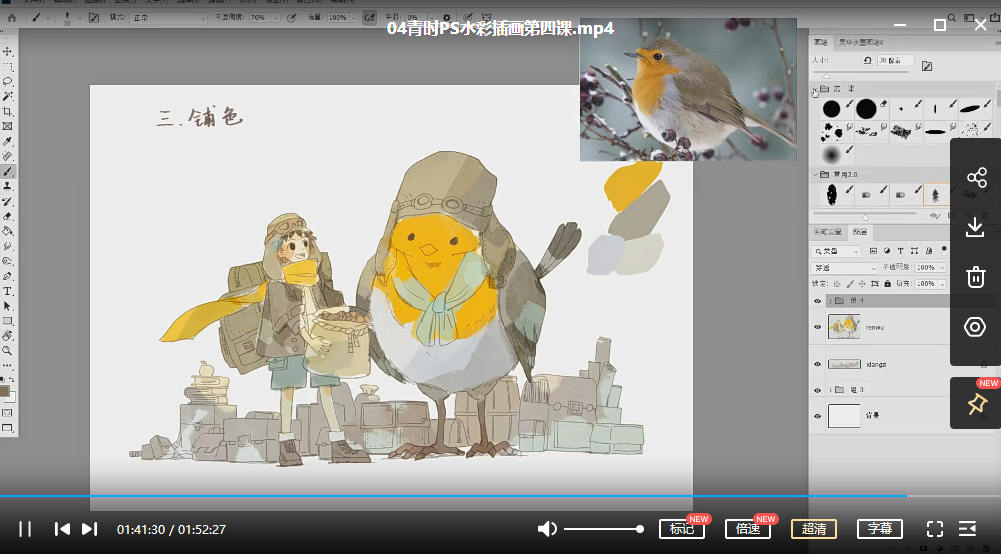Skip to the next video
This screenshot has width=1001, height=554.
click(89, 529)
